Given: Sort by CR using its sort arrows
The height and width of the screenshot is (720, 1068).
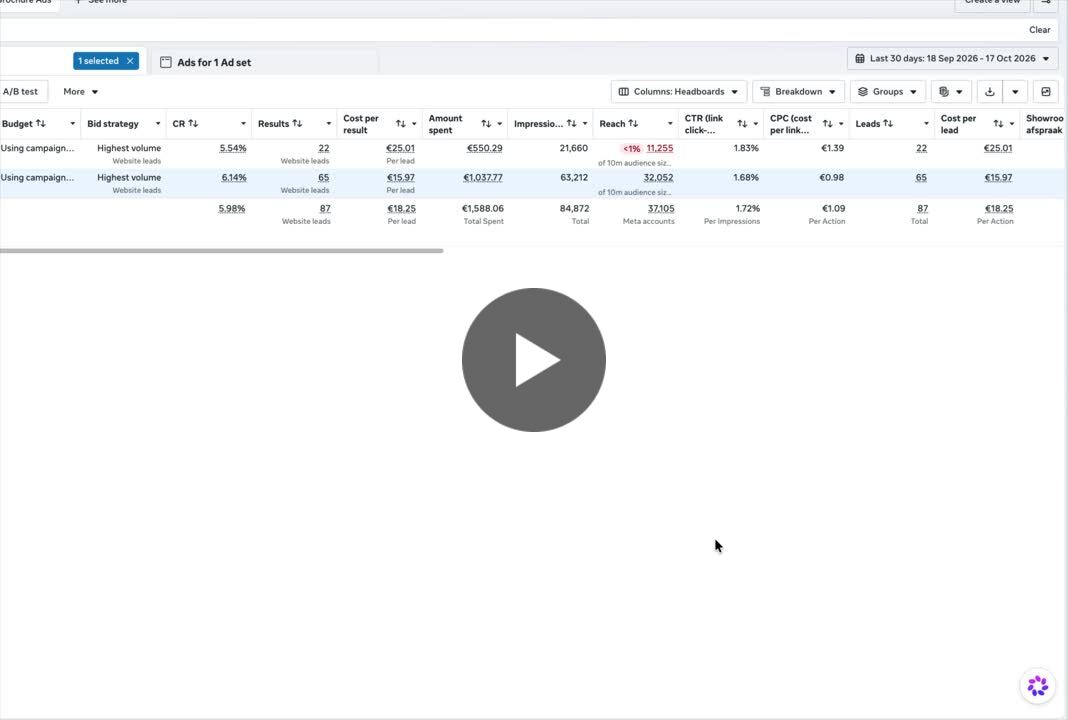Looking at the screenshot, I should 193,123.
